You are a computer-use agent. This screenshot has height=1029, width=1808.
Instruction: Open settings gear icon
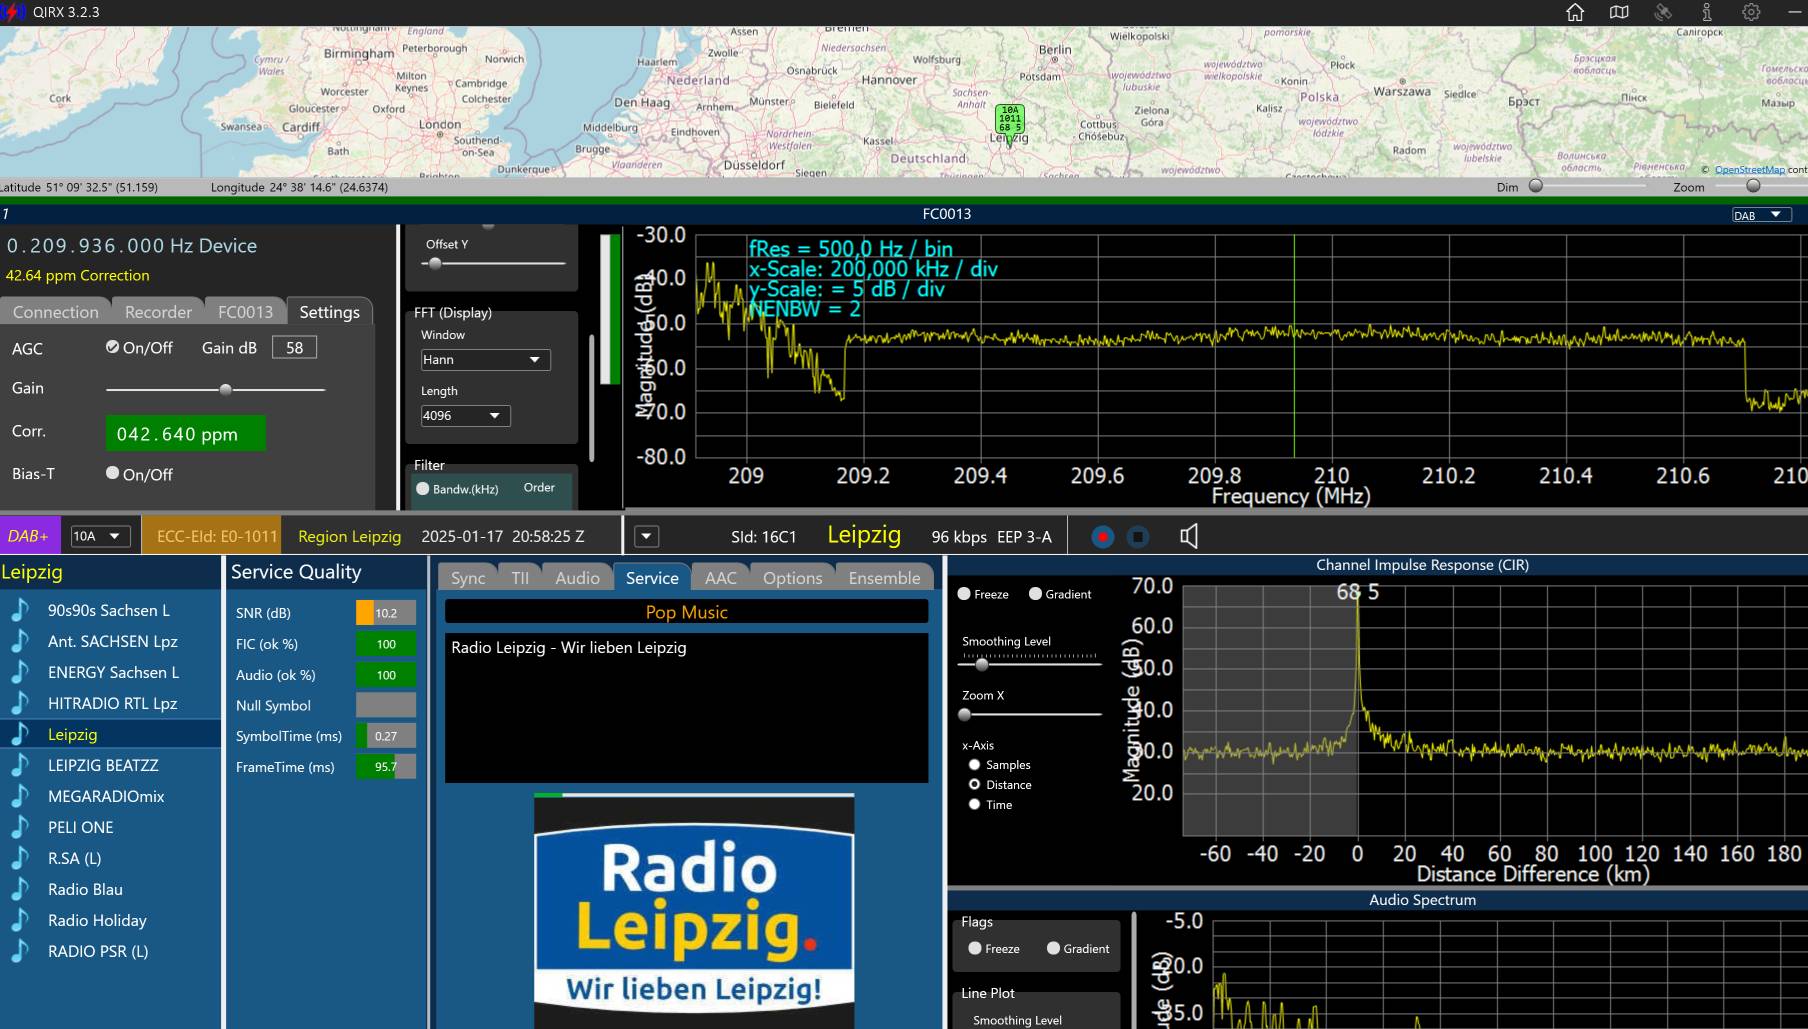pyautogui.click(x=1751, y=12)
